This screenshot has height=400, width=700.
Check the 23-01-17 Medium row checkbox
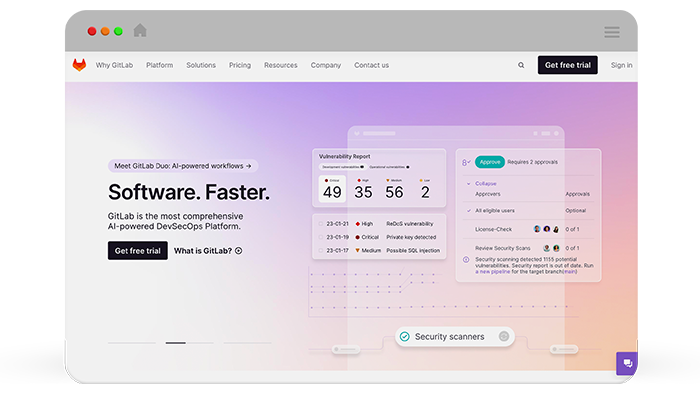[320, 250]
